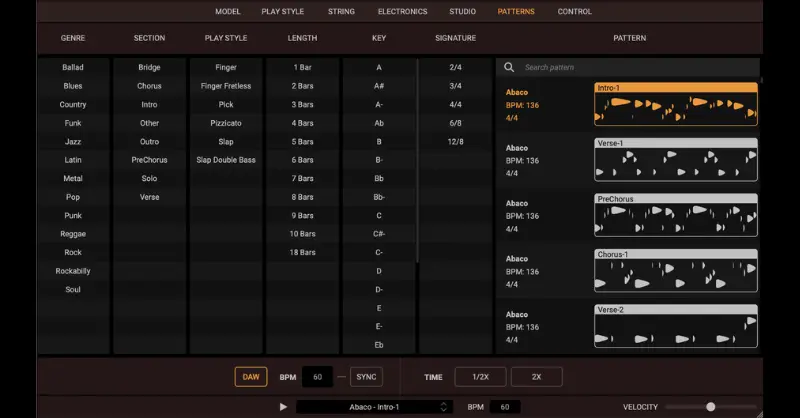Image resolution: width=800 pixels, height=418 pixels.
Task: Choose the PreChorus section filter
Action: (x=149, y=160)
